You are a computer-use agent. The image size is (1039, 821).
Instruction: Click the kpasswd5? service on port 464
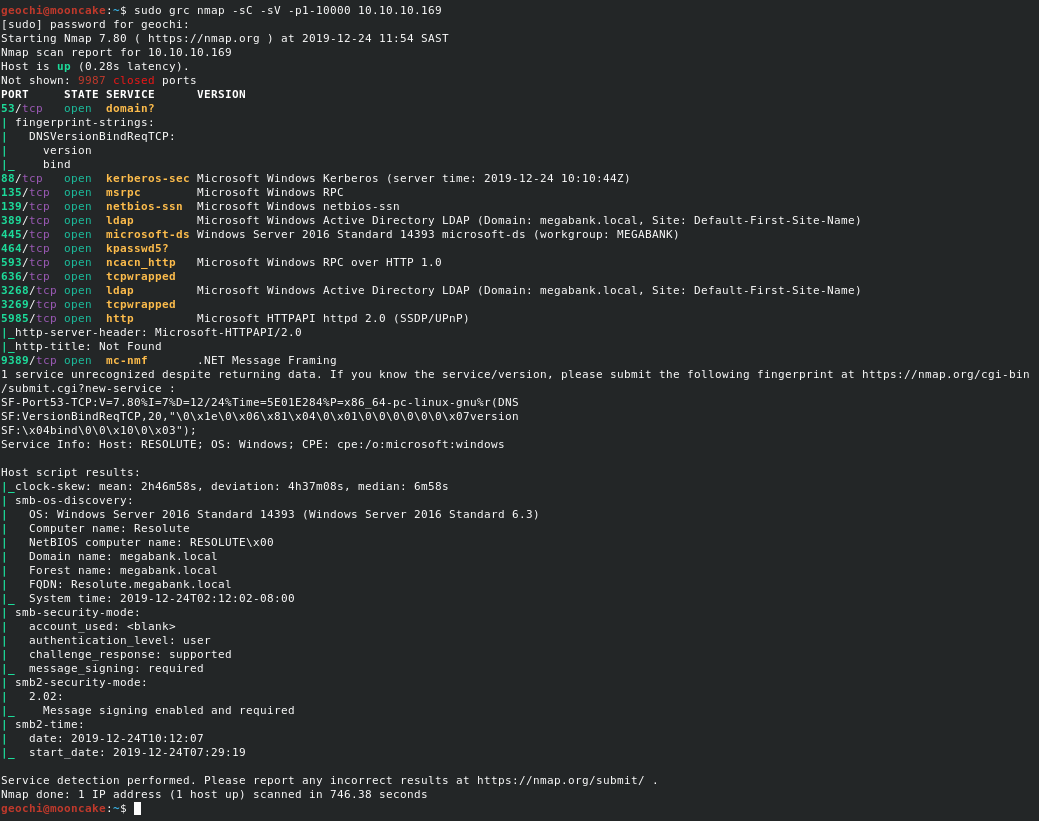pos(137,248)
